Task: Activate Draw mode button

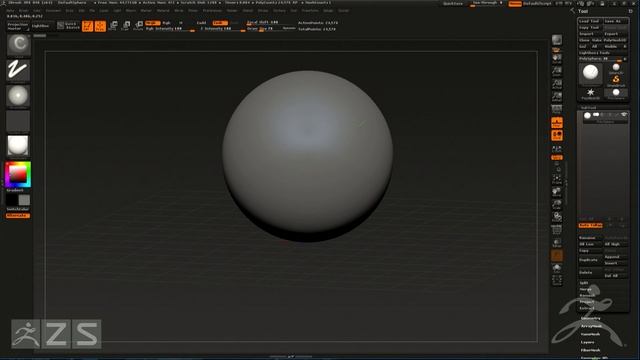Action: [100, 26]
